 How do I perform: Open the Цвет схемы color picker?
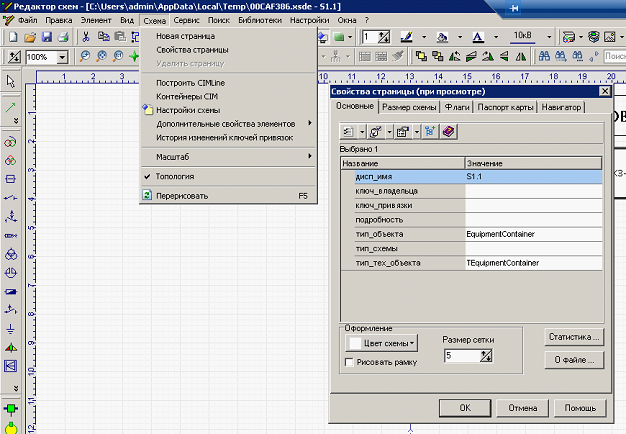[x=383, y=343]
